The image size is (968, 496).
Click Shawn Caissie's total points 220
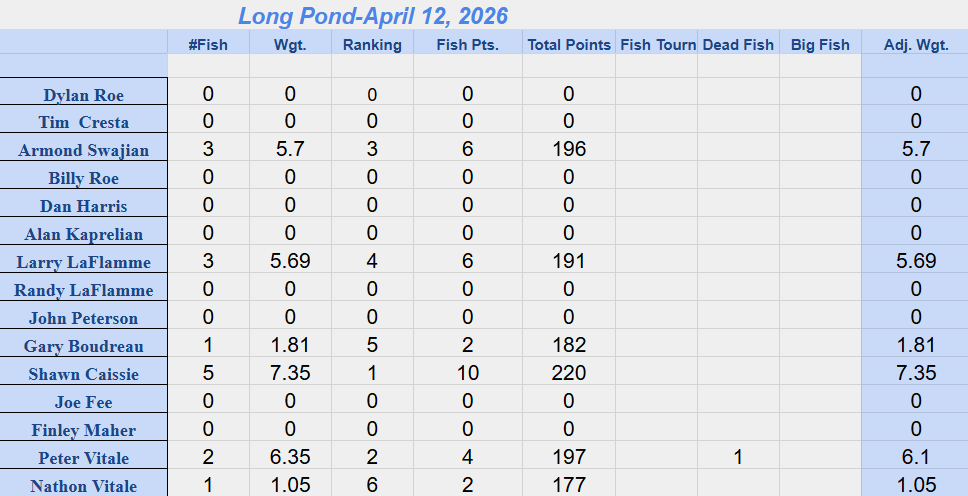(x=569, y=372)
